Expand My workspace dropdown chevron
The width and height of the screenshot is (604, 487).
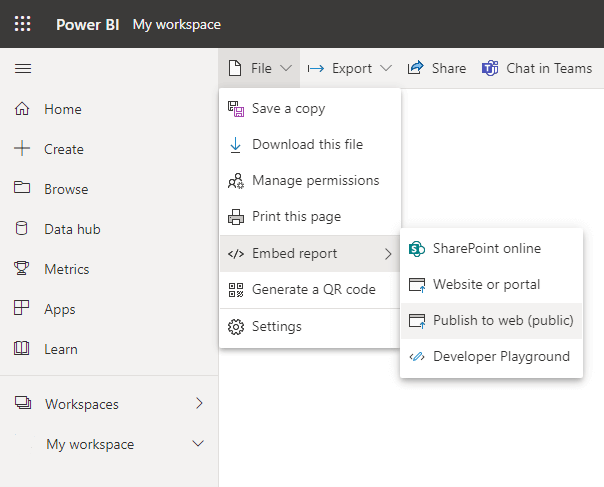pos(198,444)
